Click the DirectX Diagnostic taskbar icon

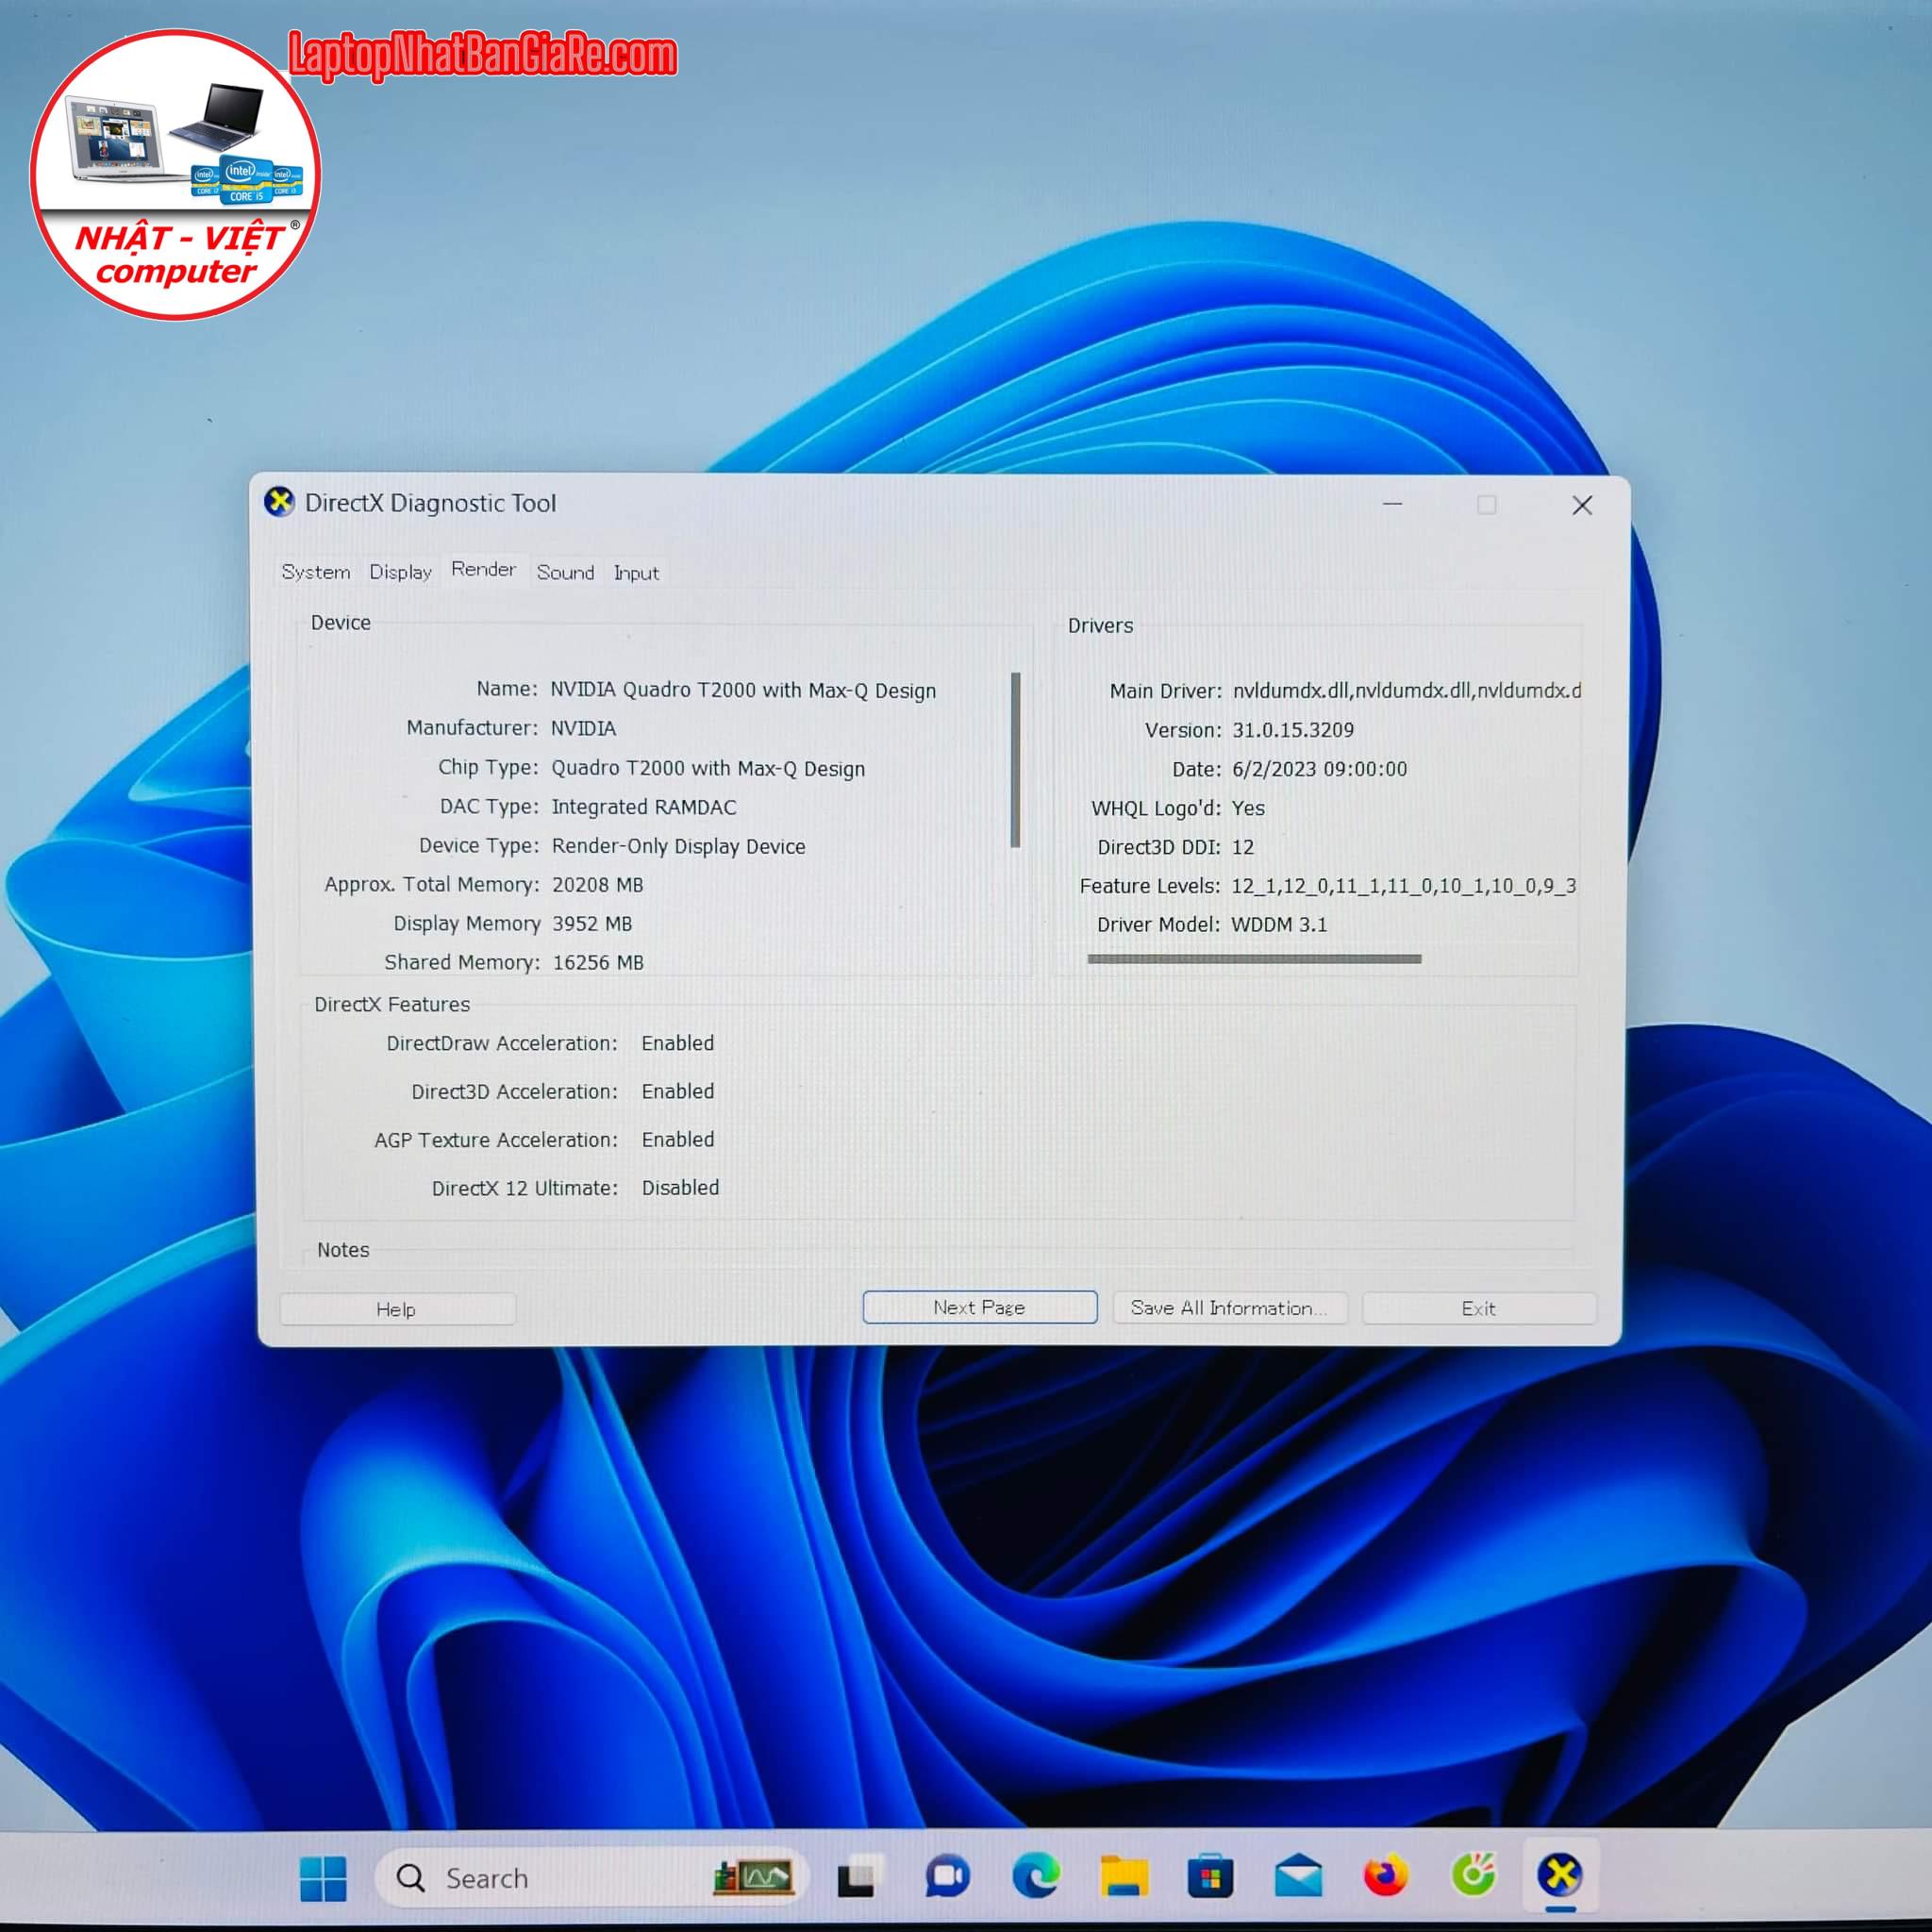pos(1560,1876)
